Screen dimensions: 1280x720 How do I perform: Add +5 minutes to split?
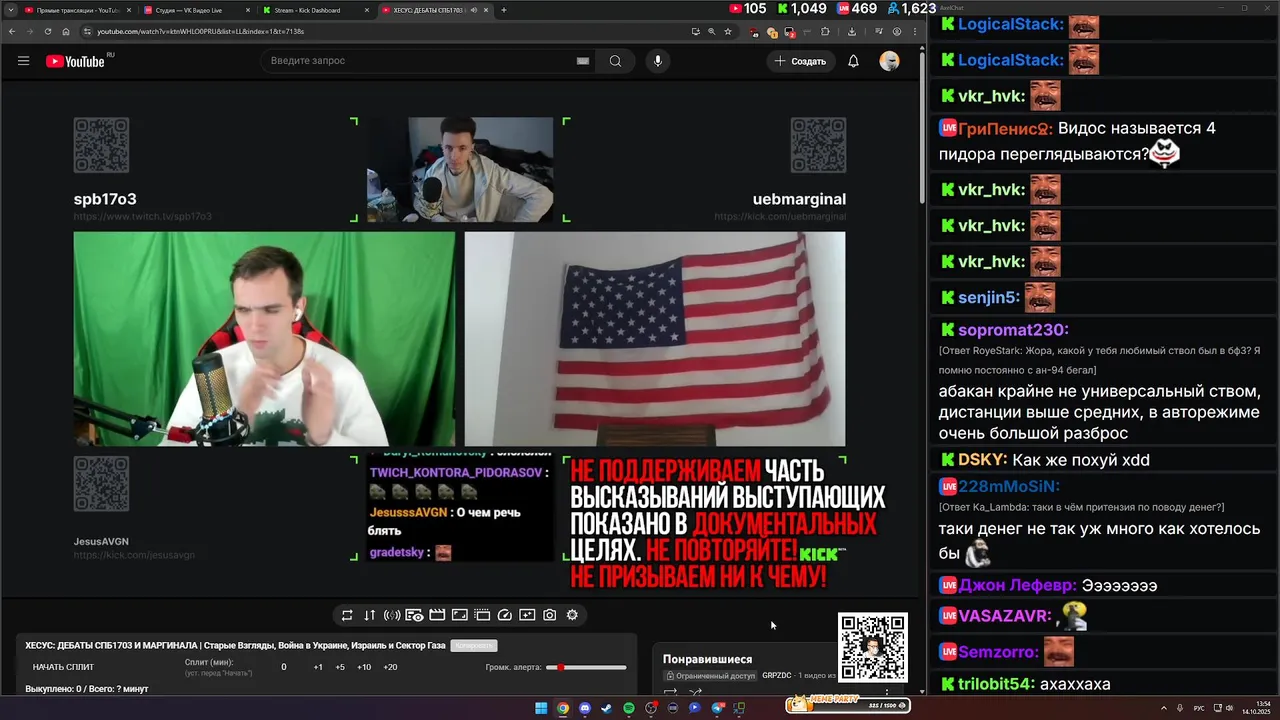340,667
